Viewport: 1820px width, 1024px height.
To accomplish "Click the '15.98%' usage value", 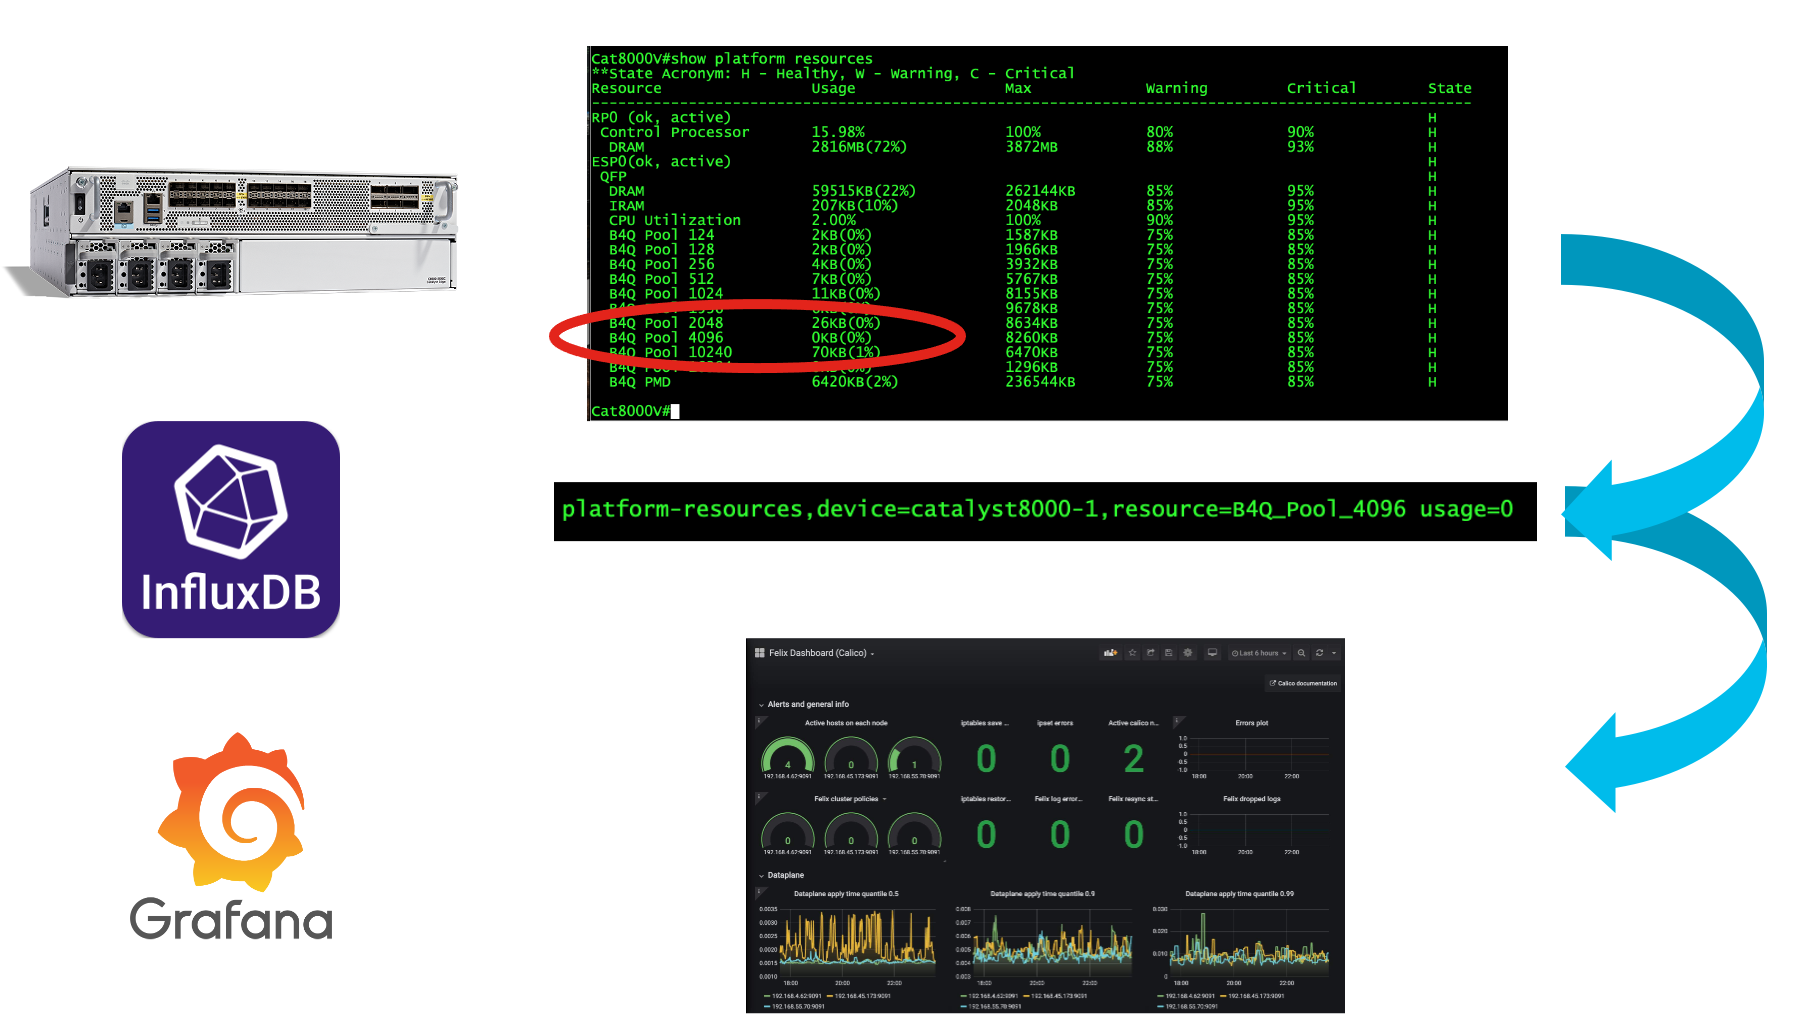I will [838, 132].
